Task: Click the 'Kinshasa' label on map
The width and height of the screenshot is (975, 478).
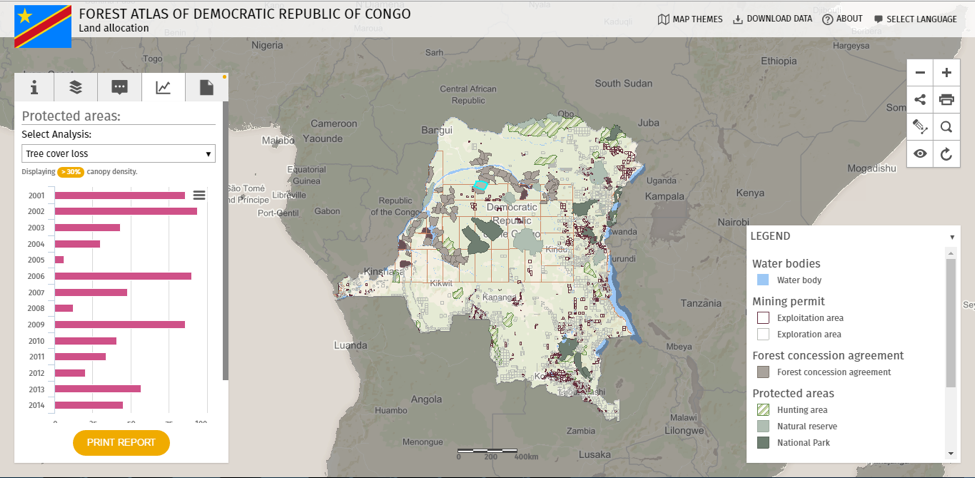Action: [x=383, y=272]
